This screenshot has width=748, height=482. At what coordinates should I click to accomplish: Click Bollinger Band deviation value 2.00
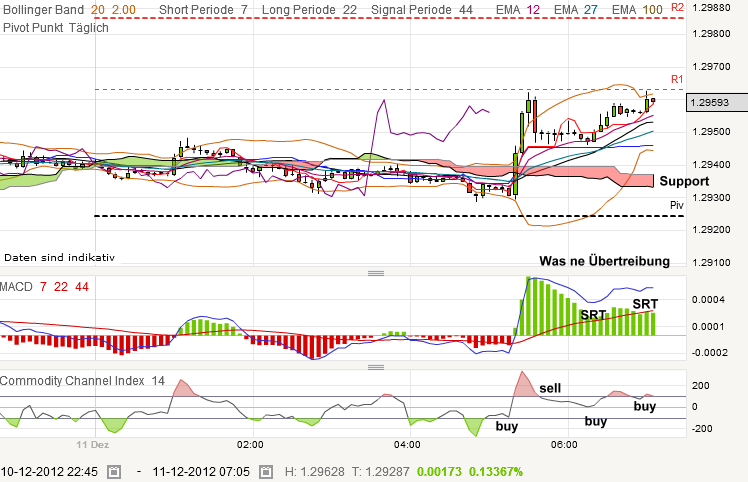(x=124, y=10)
